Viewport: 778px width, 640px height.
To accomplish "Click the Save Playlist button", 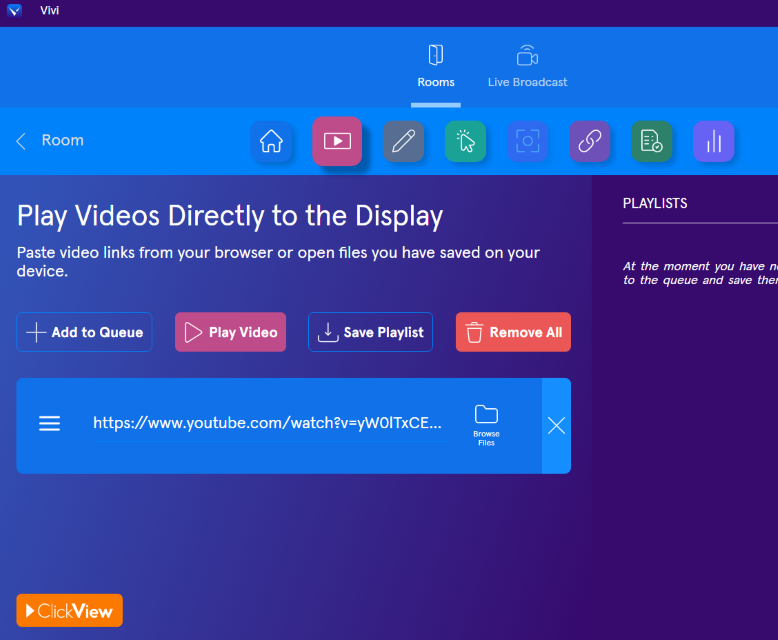I will tap(370, 332).
